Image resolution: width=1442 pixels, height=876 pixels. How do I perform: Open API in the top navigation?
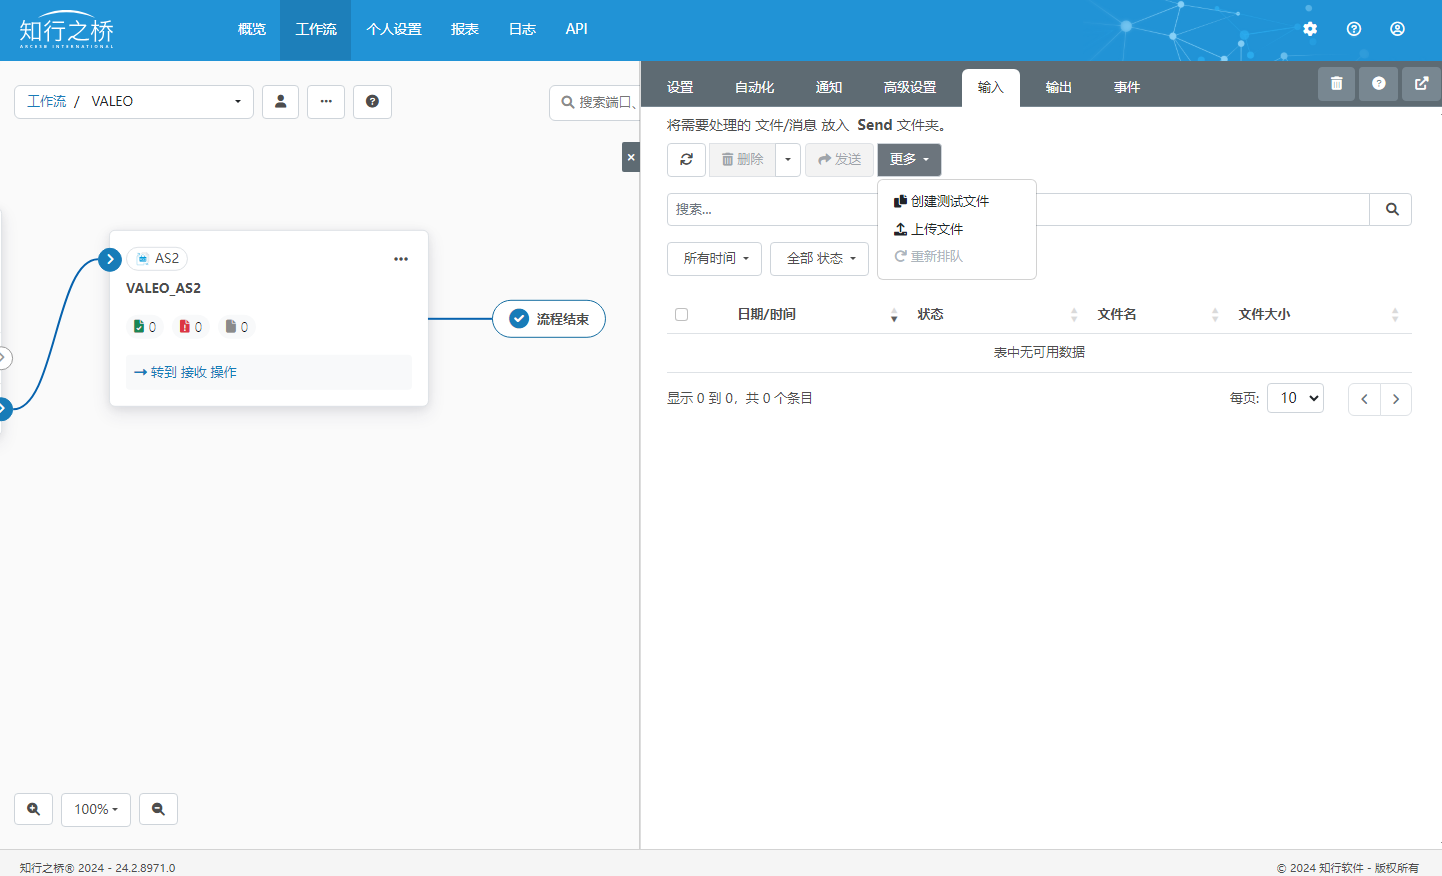[x=577, y=30]
